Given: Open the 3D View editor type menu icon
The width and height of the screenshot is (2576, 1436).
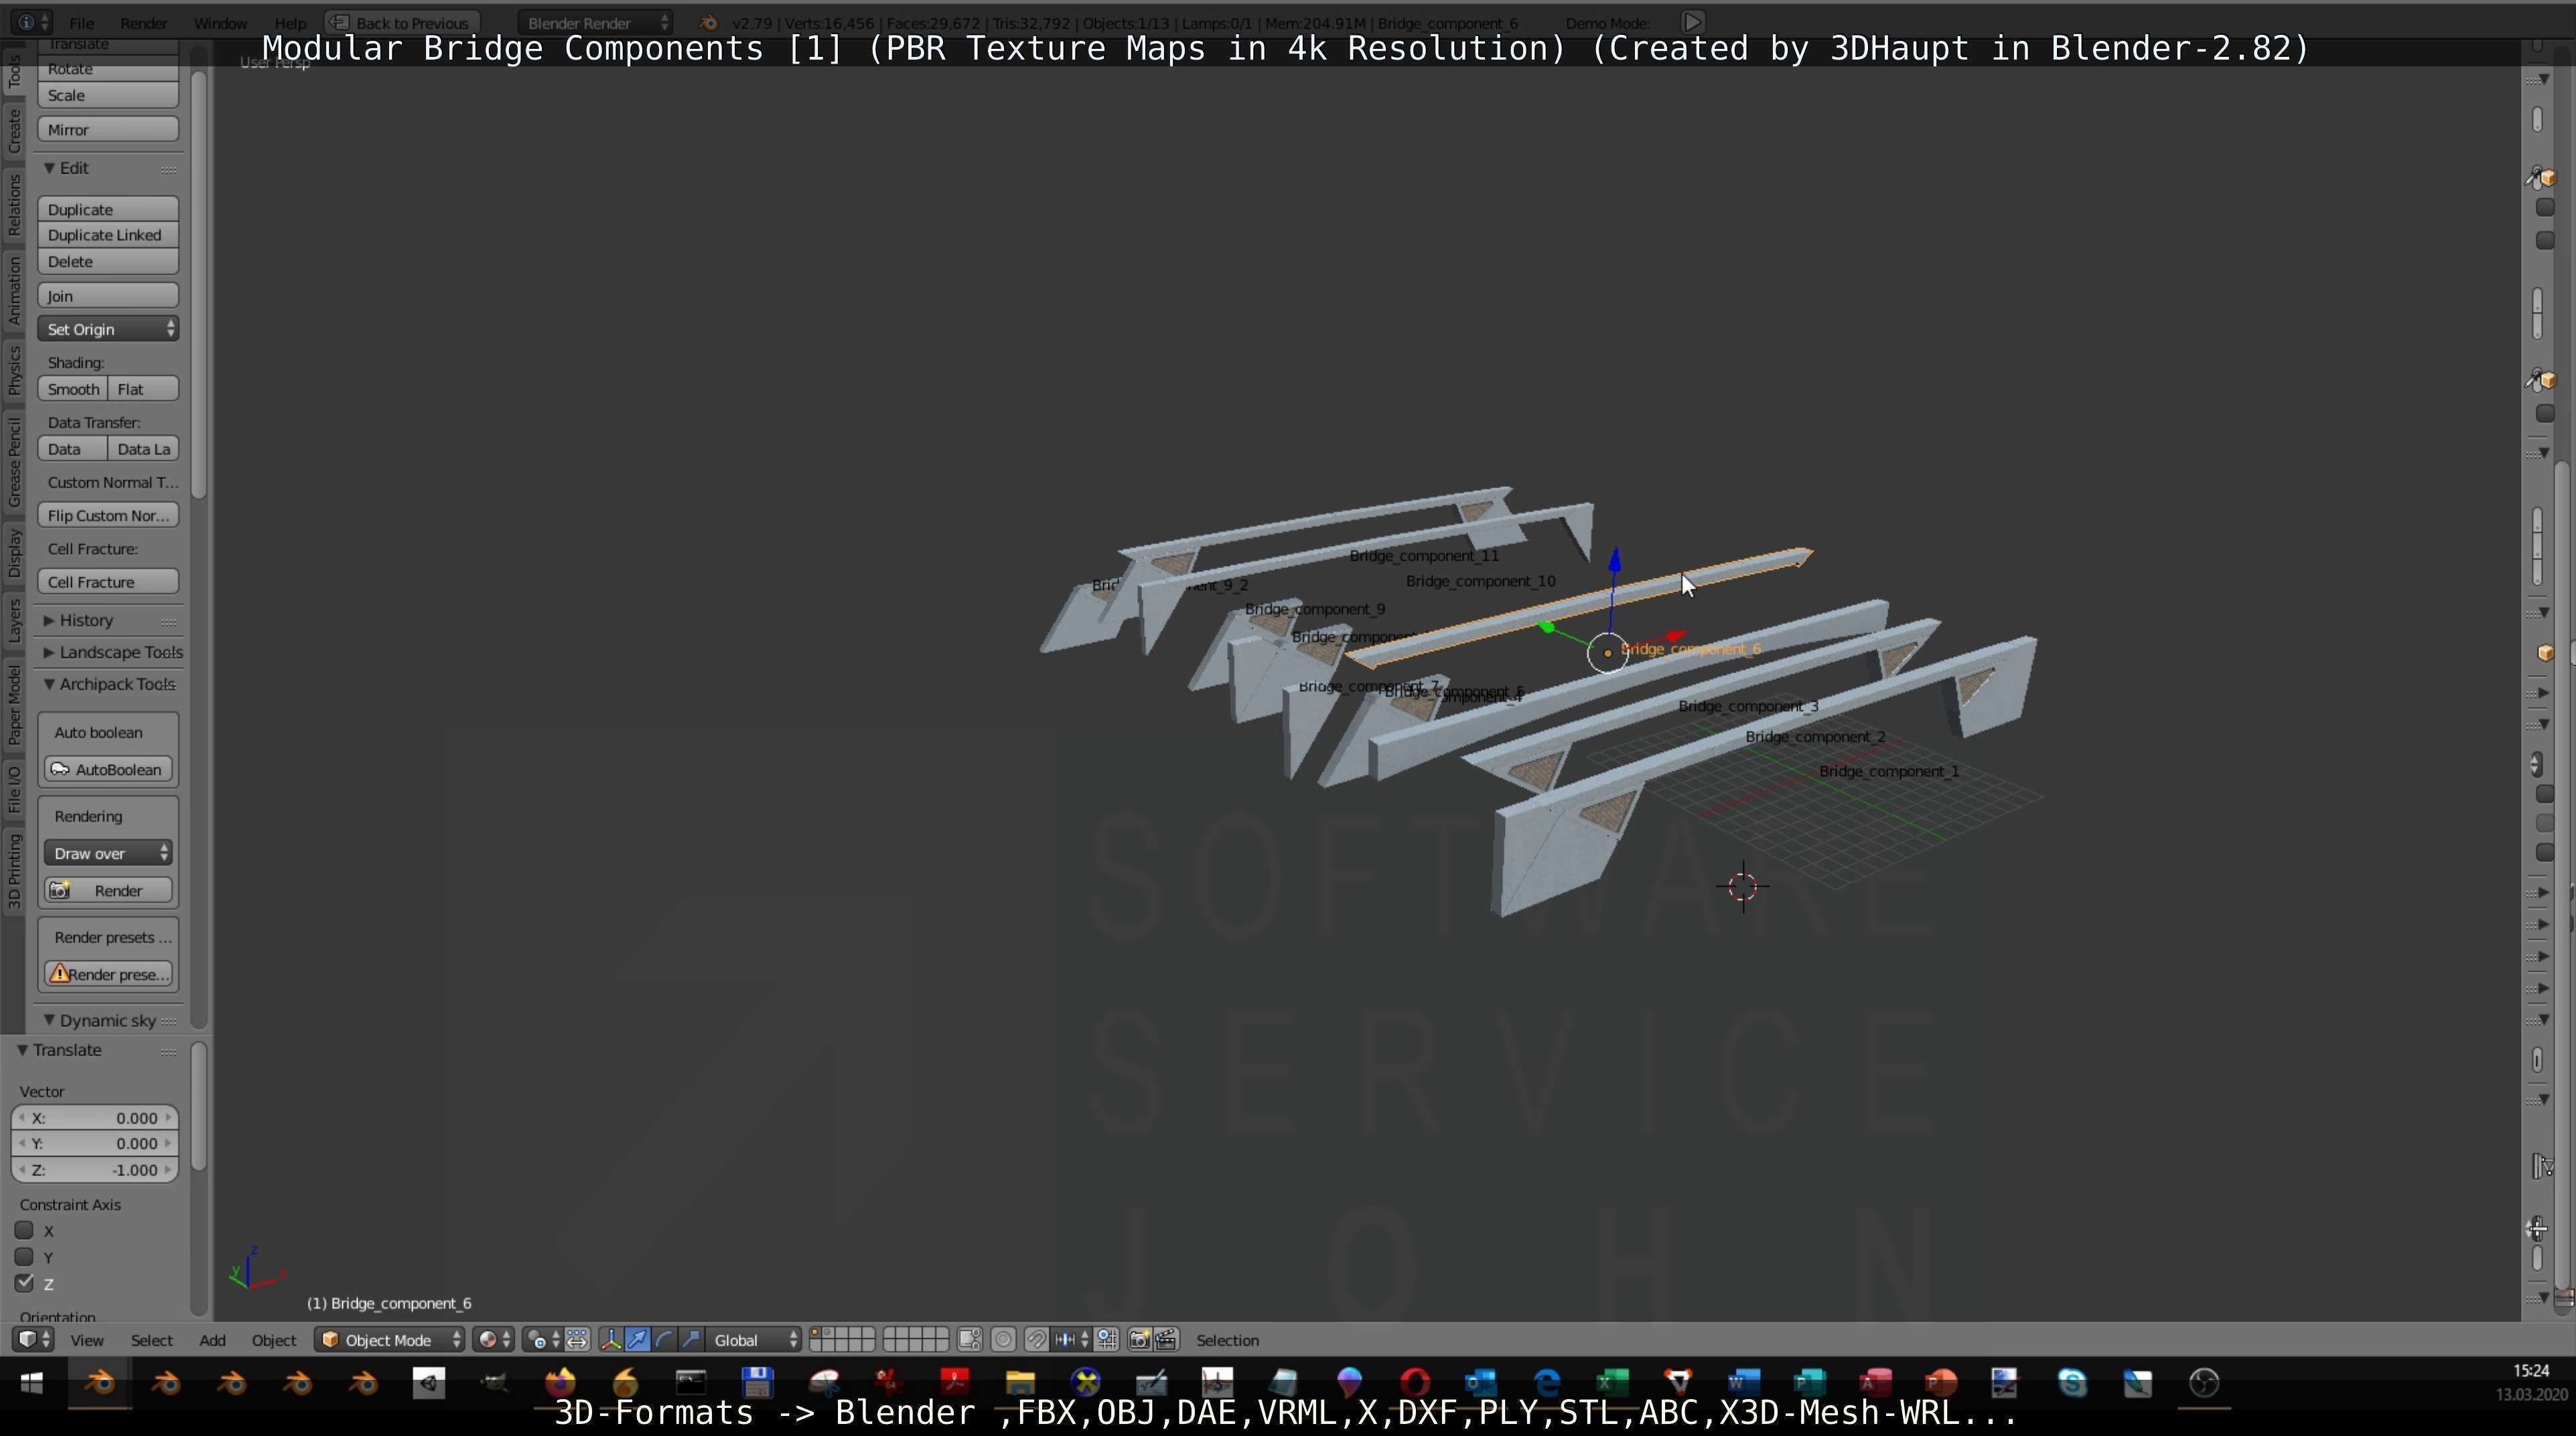Looking at the screenshot, I should (x=33, y=1340).
